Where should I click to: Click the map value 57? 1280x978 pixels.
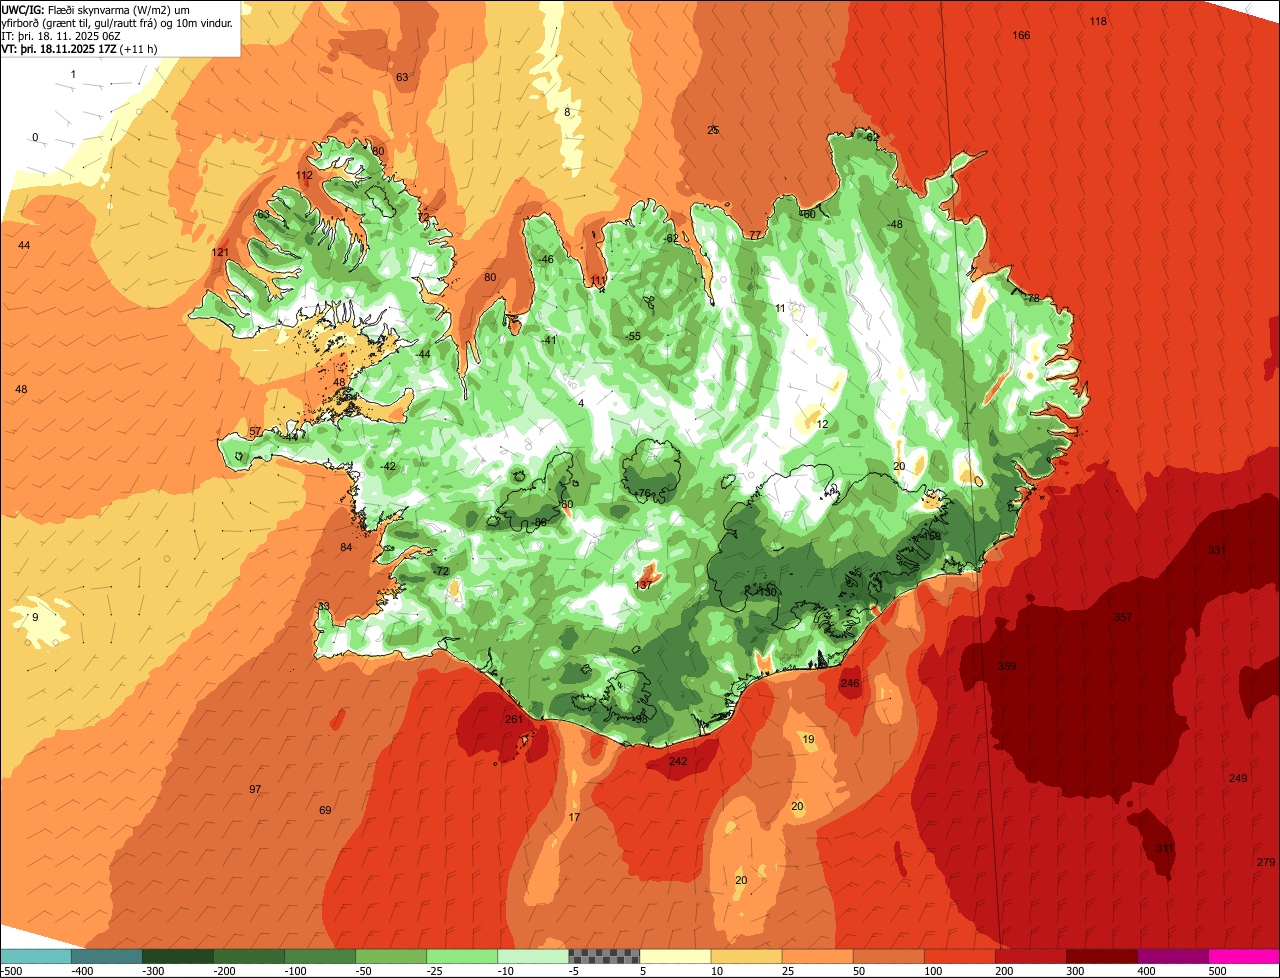point(256,431)
